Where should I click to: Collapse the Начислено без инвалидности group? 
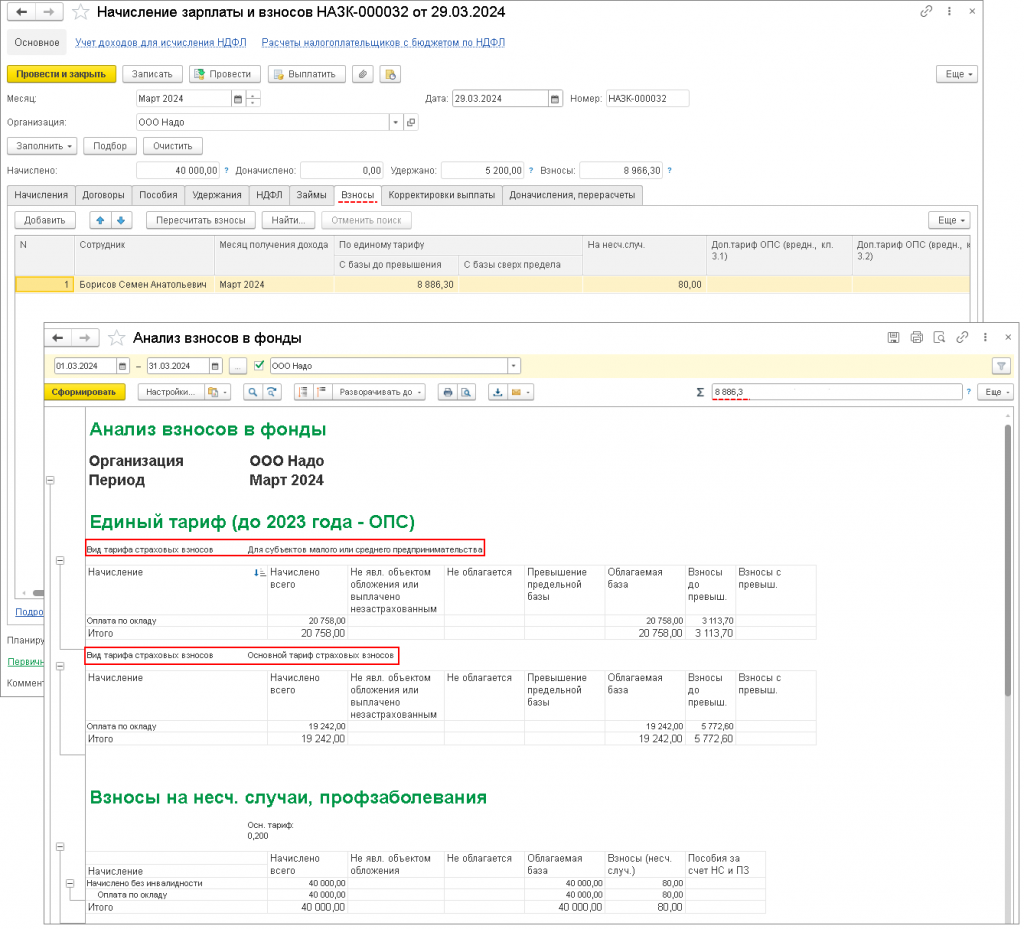71,883
